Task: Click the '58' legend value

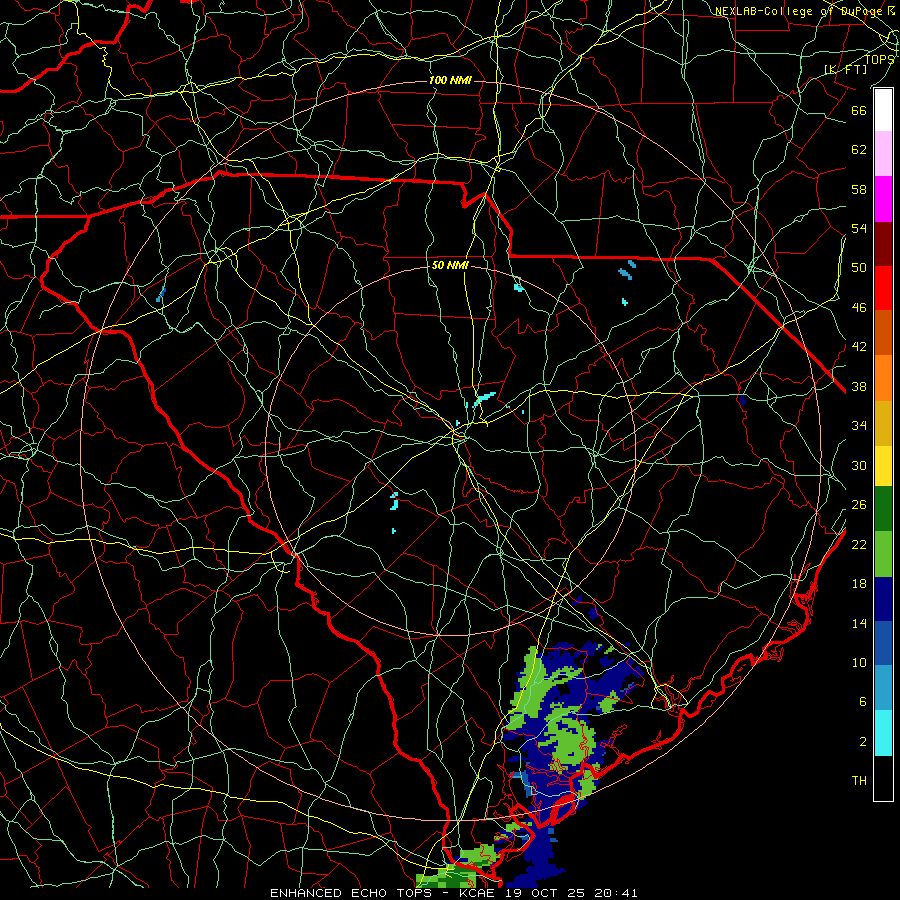Action: coord(859,189)
